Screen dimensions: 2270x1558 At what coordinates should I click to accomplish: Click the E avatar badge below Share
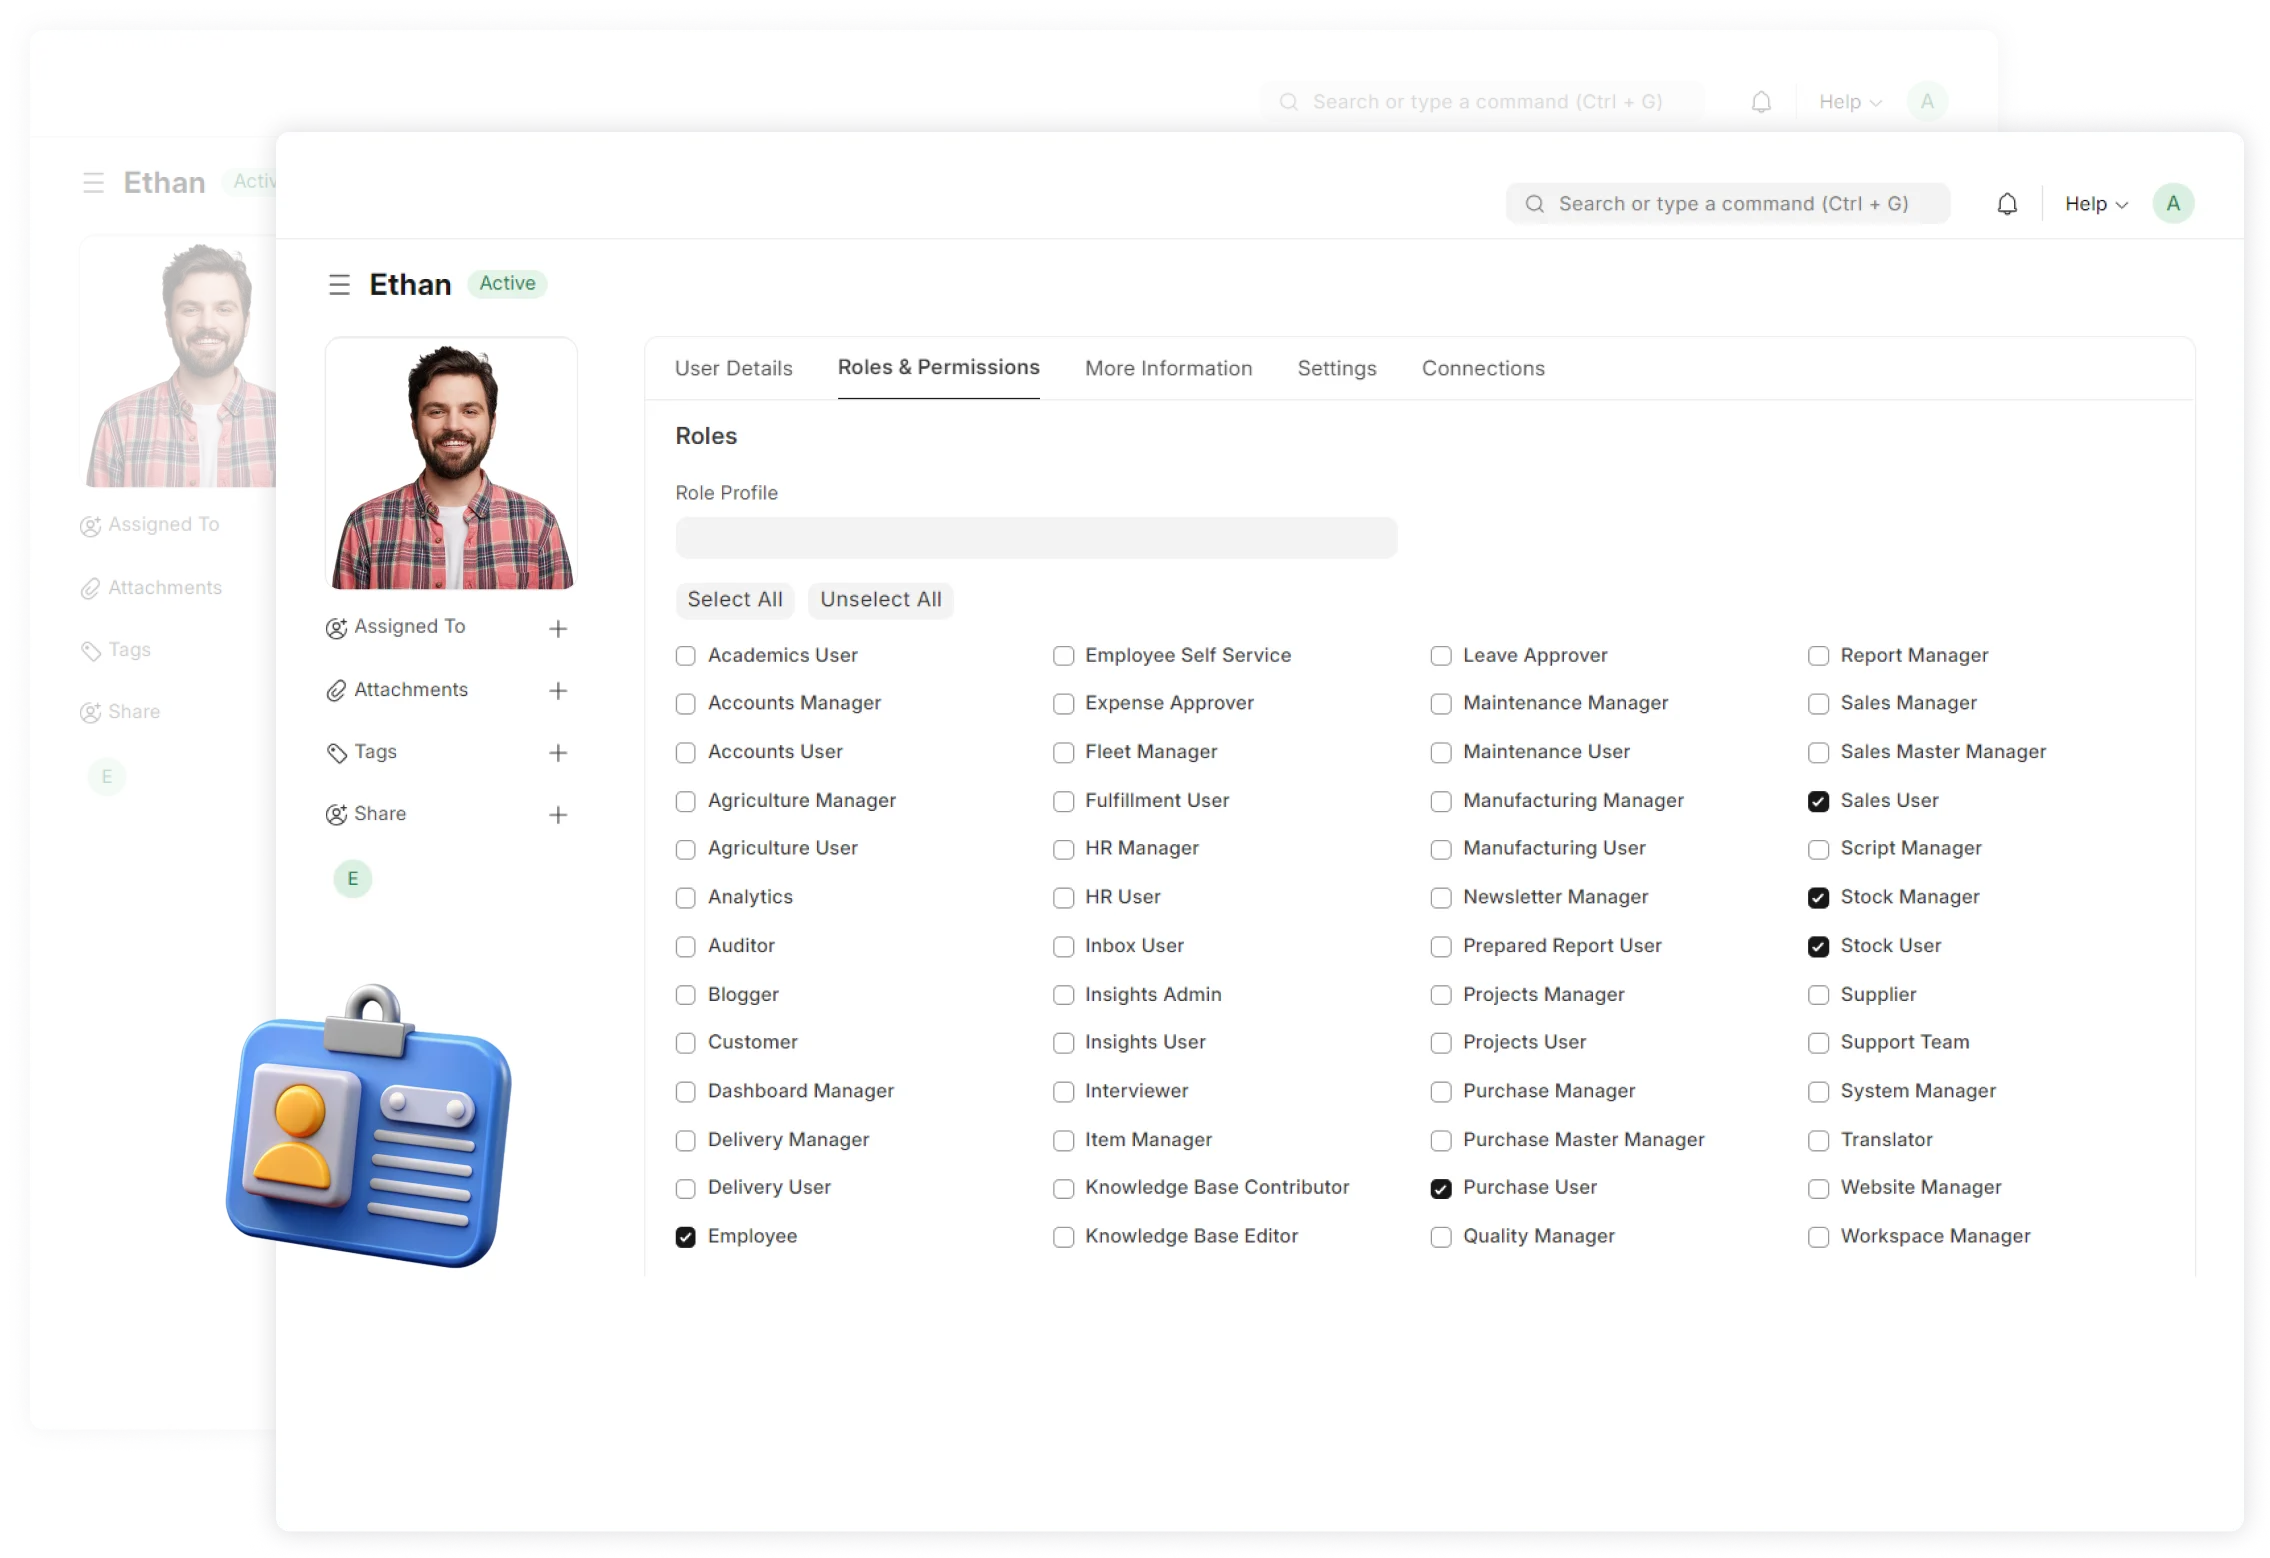pyautogui.click(x=352, y=878)
